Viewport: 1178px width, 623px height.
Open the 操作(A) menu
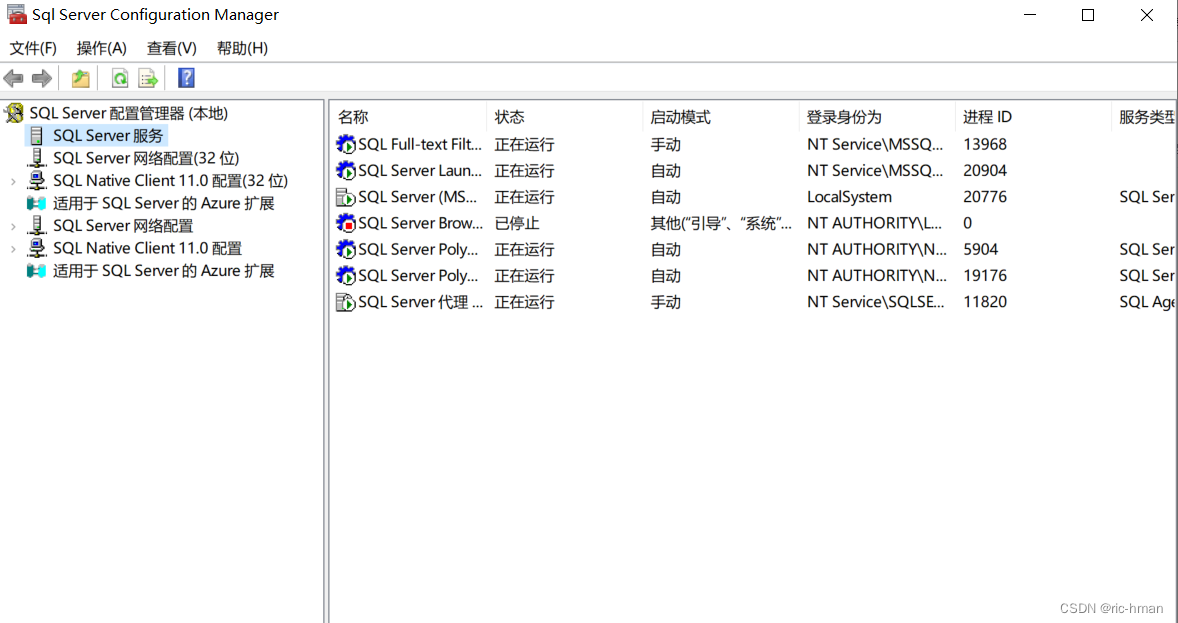click(100, 47)
